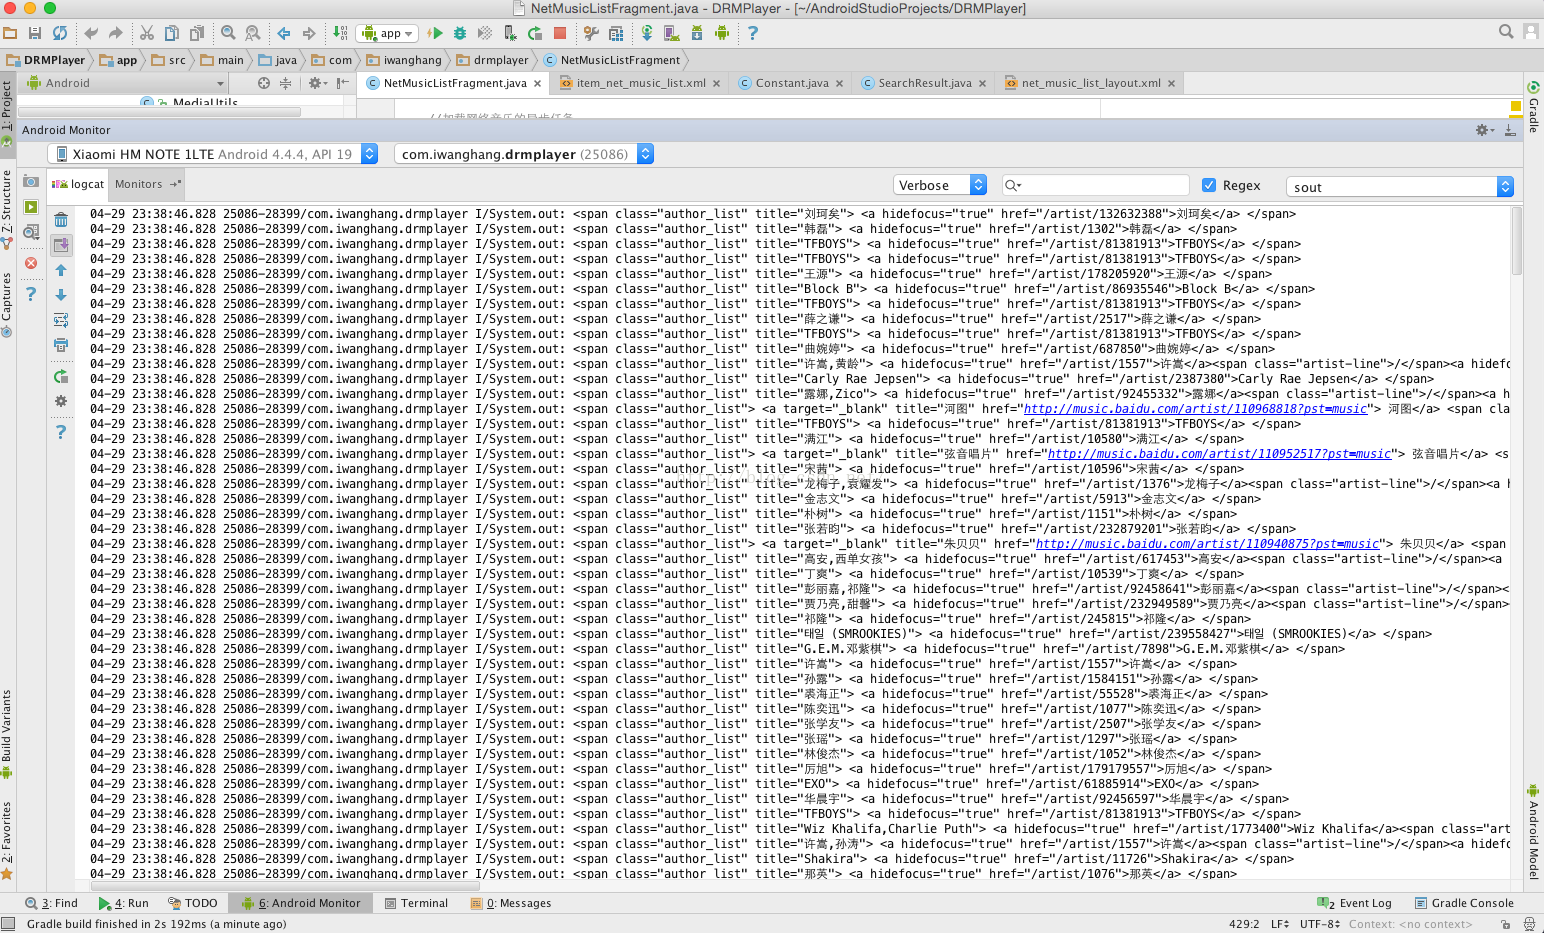Image resolution: width=1544 pixels, height=933 pixels.
Task: Open the Help question mark in the main toolbar
Action: point(753,33)
